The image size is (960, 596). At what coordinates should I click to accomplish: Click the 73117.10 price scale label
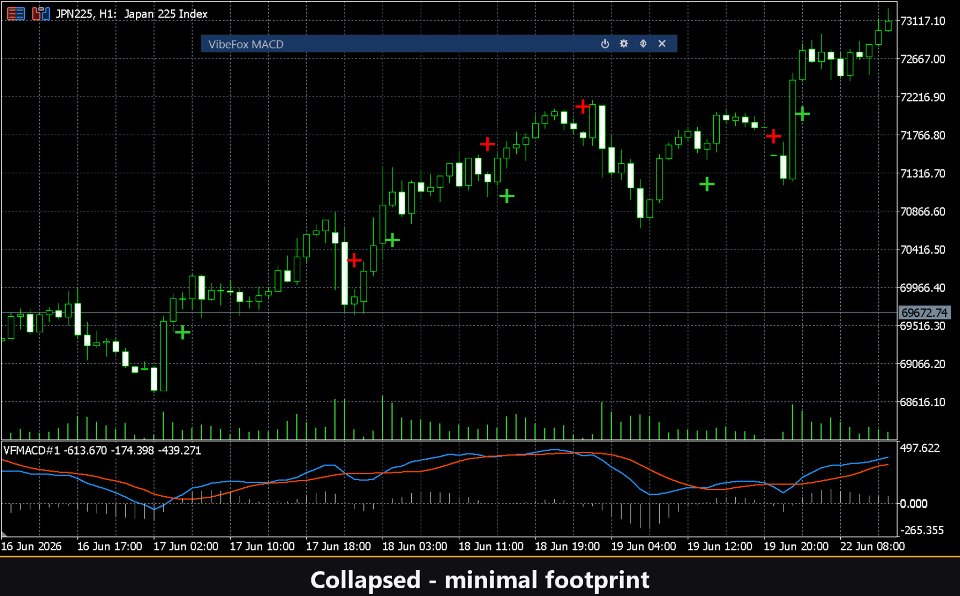click(923, 21)
